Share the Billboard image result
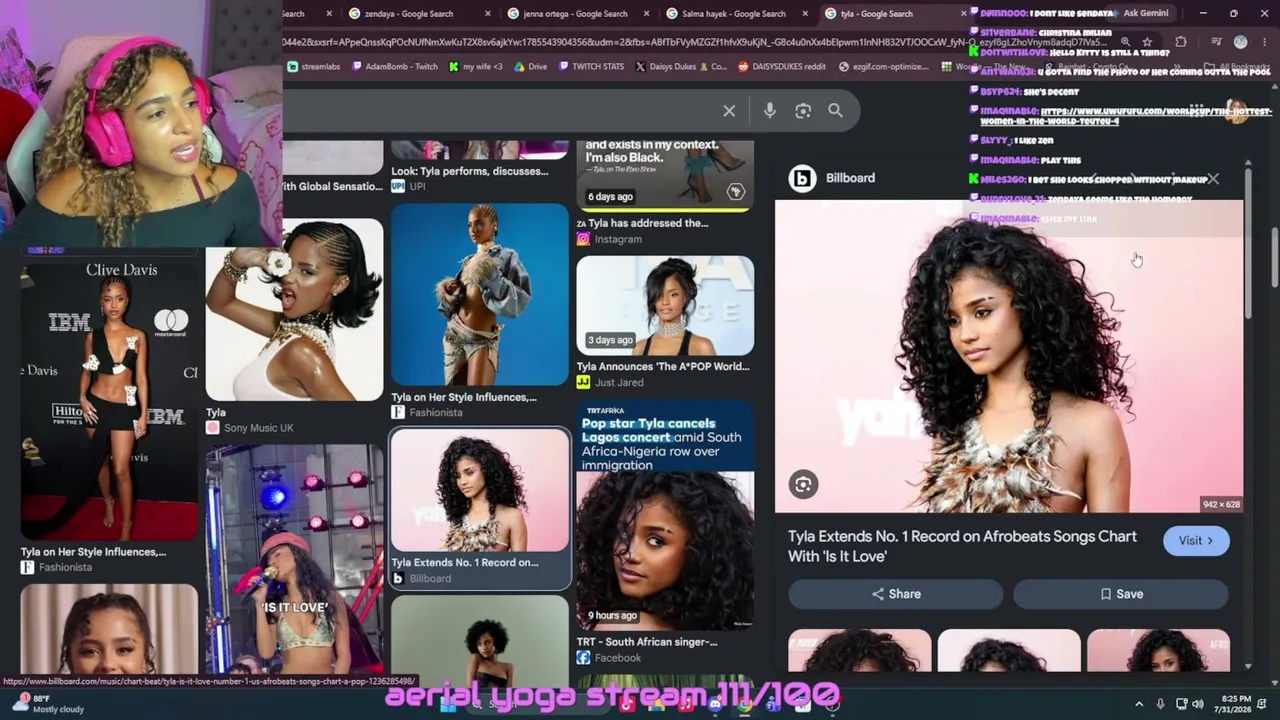The image size is (1280, 720). click(x=896, y=594)
